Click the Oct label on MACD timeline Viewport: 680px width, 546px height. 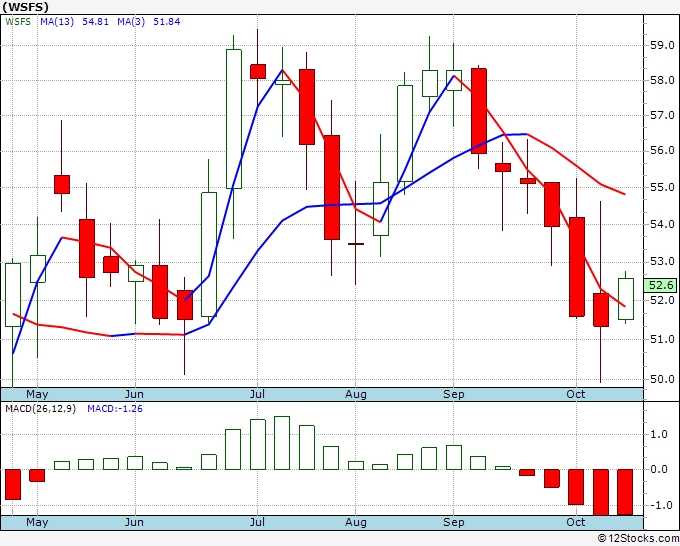575,522
